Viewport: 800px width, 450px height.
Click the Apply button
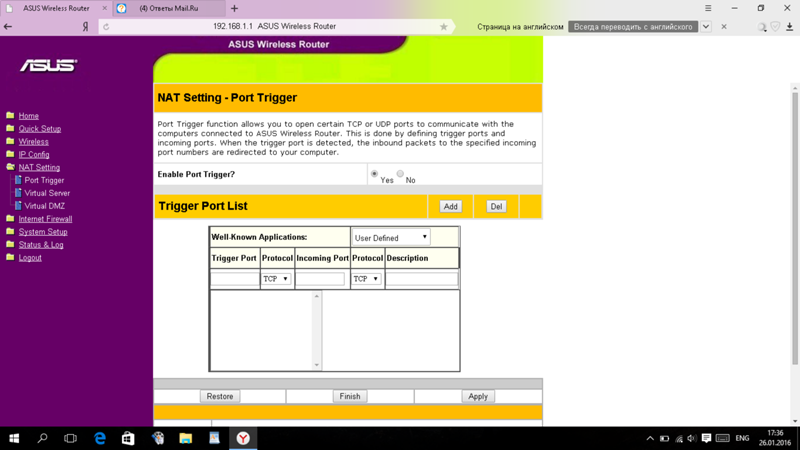[x=478, y=396]
